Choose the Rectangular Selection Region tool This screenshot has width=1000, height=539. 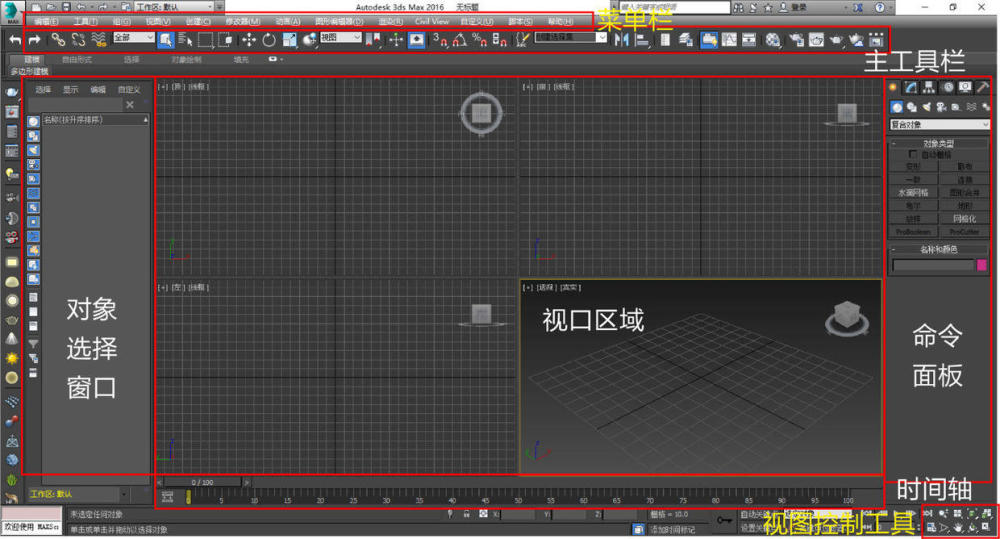click(205, 40)
